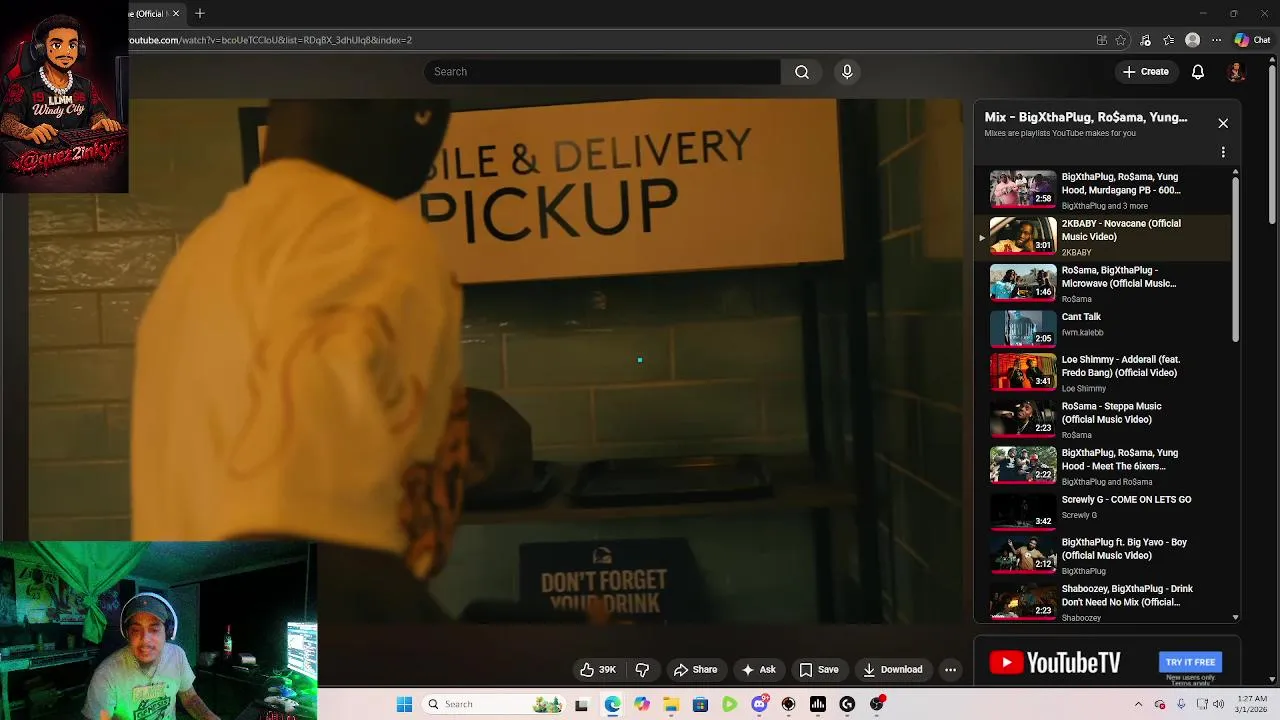
Task: Save the video to a playlist
Action: (818, 670)
